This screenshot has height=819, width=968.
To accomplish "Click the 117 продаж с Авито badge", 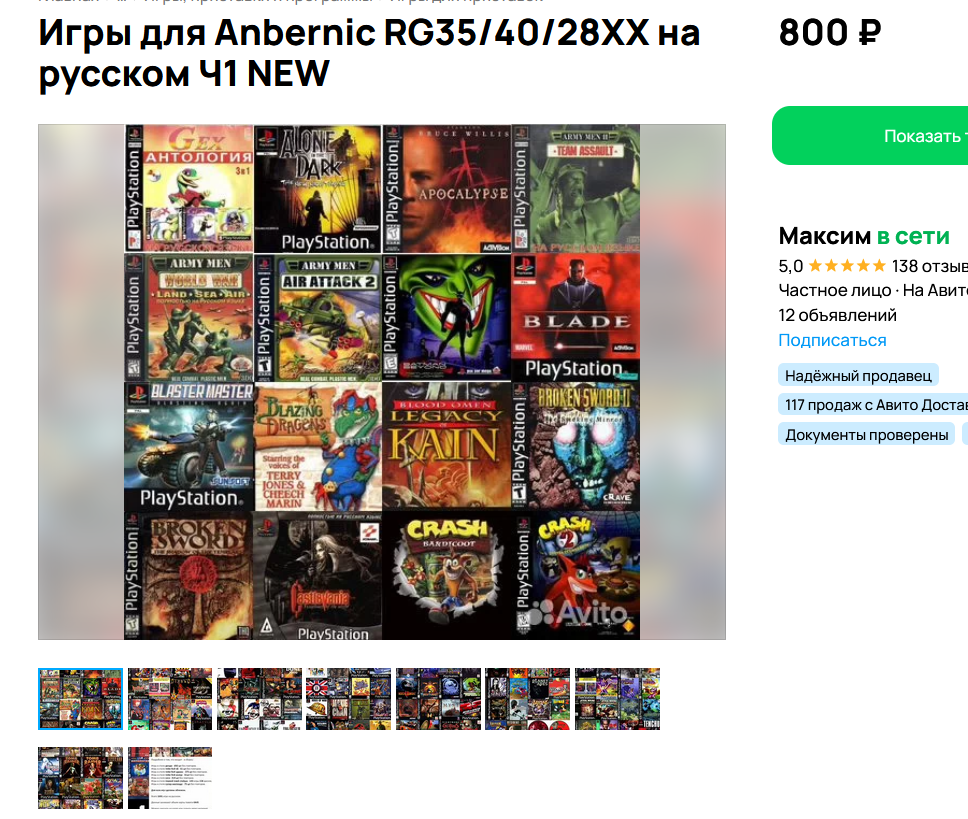I will pos(873,405).
